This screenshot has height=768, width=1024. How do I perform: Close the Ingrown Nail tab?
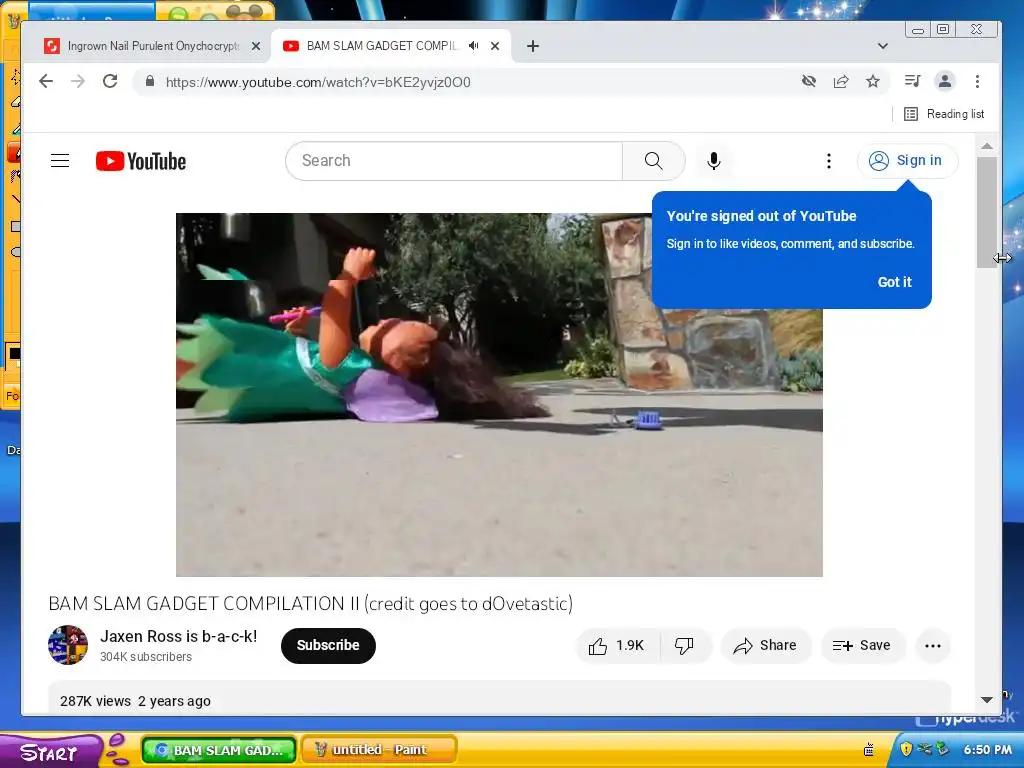256,46
